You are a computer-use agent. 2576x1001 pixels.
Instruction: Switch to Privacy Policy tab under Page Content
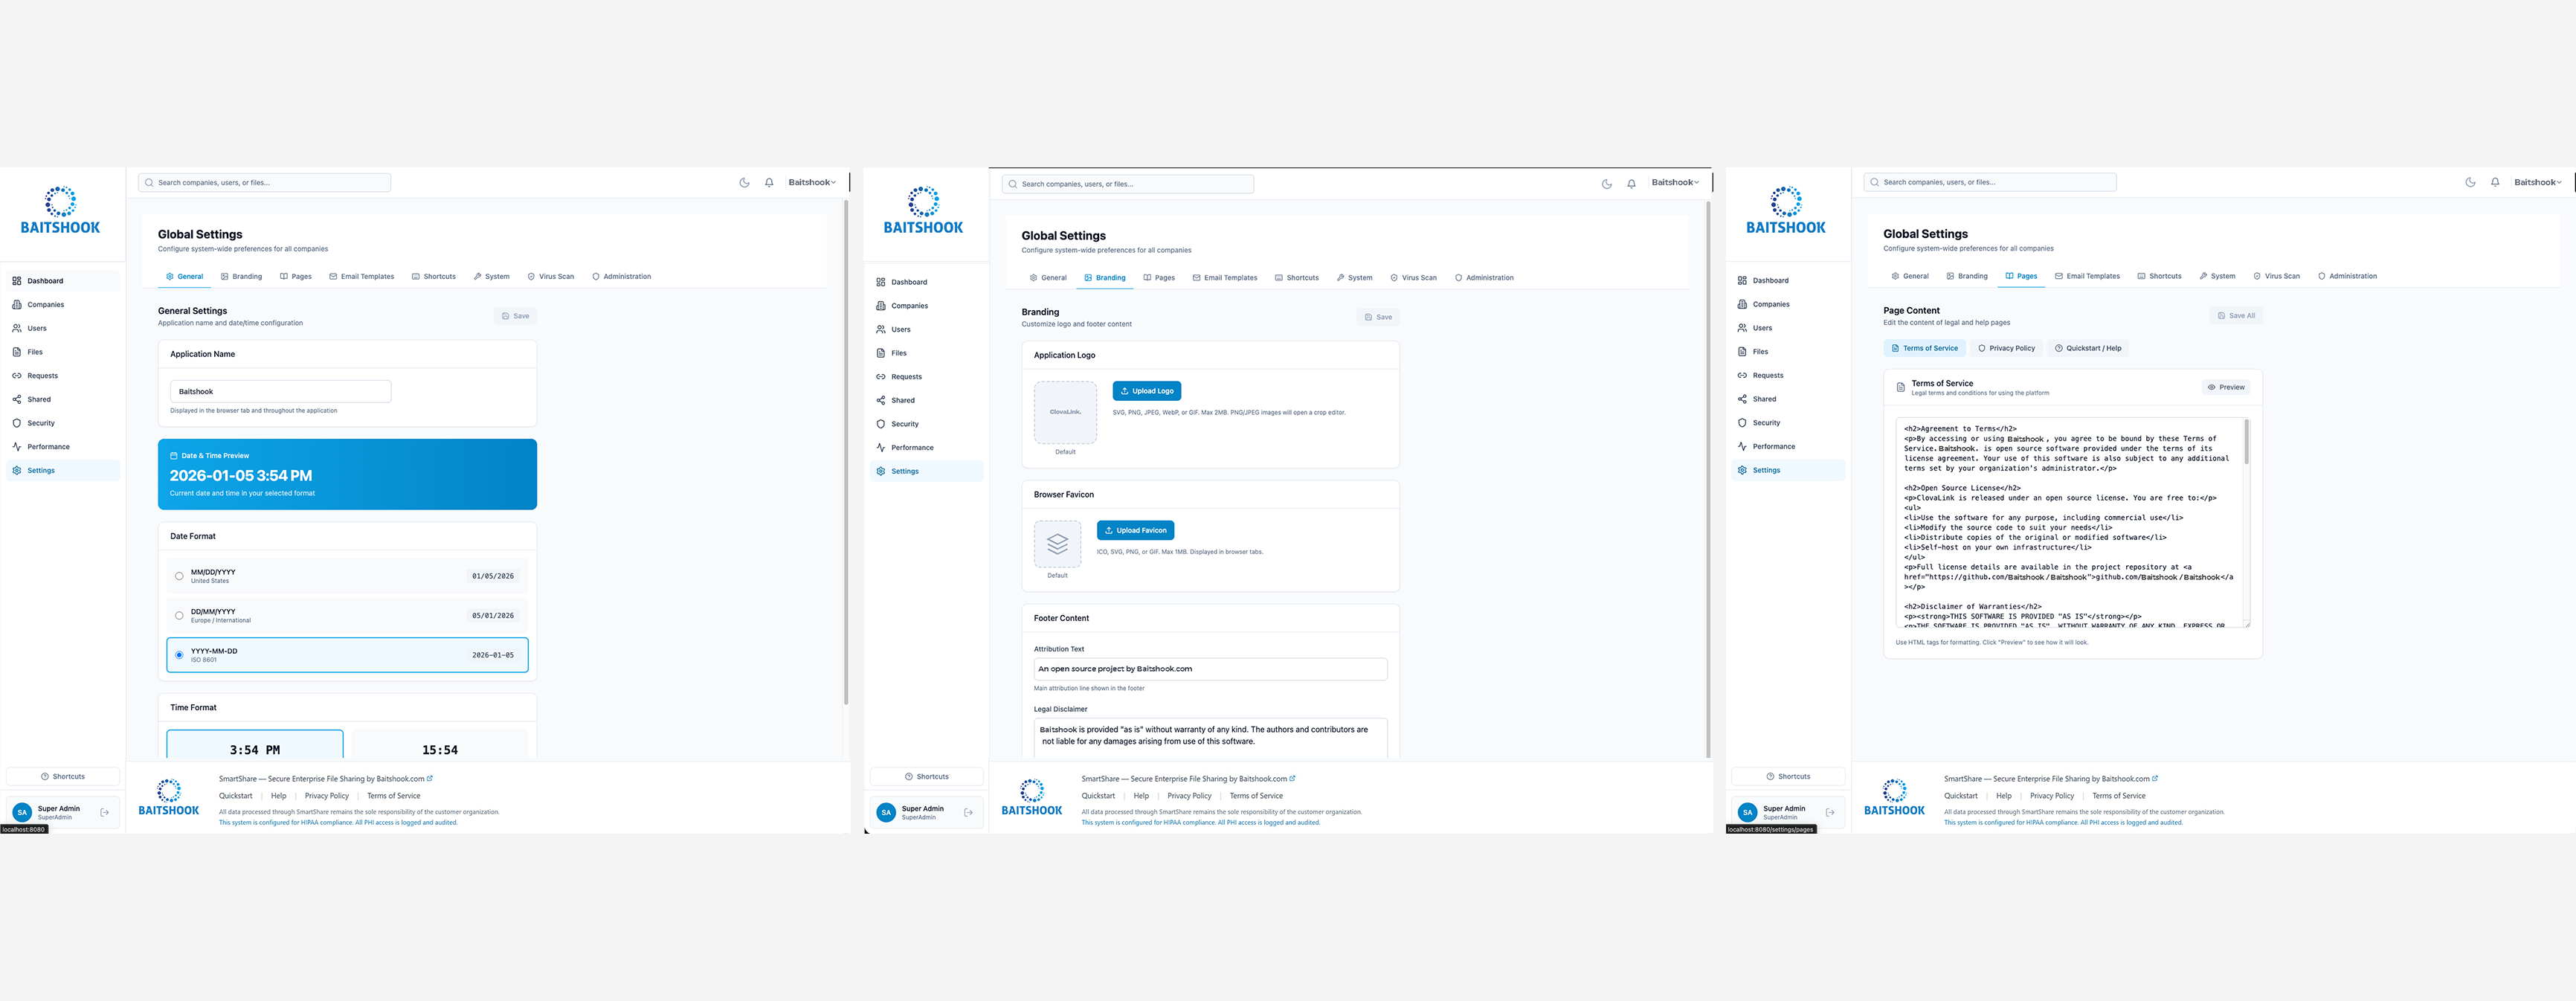pyautogui.click(x=2006, y=348)
